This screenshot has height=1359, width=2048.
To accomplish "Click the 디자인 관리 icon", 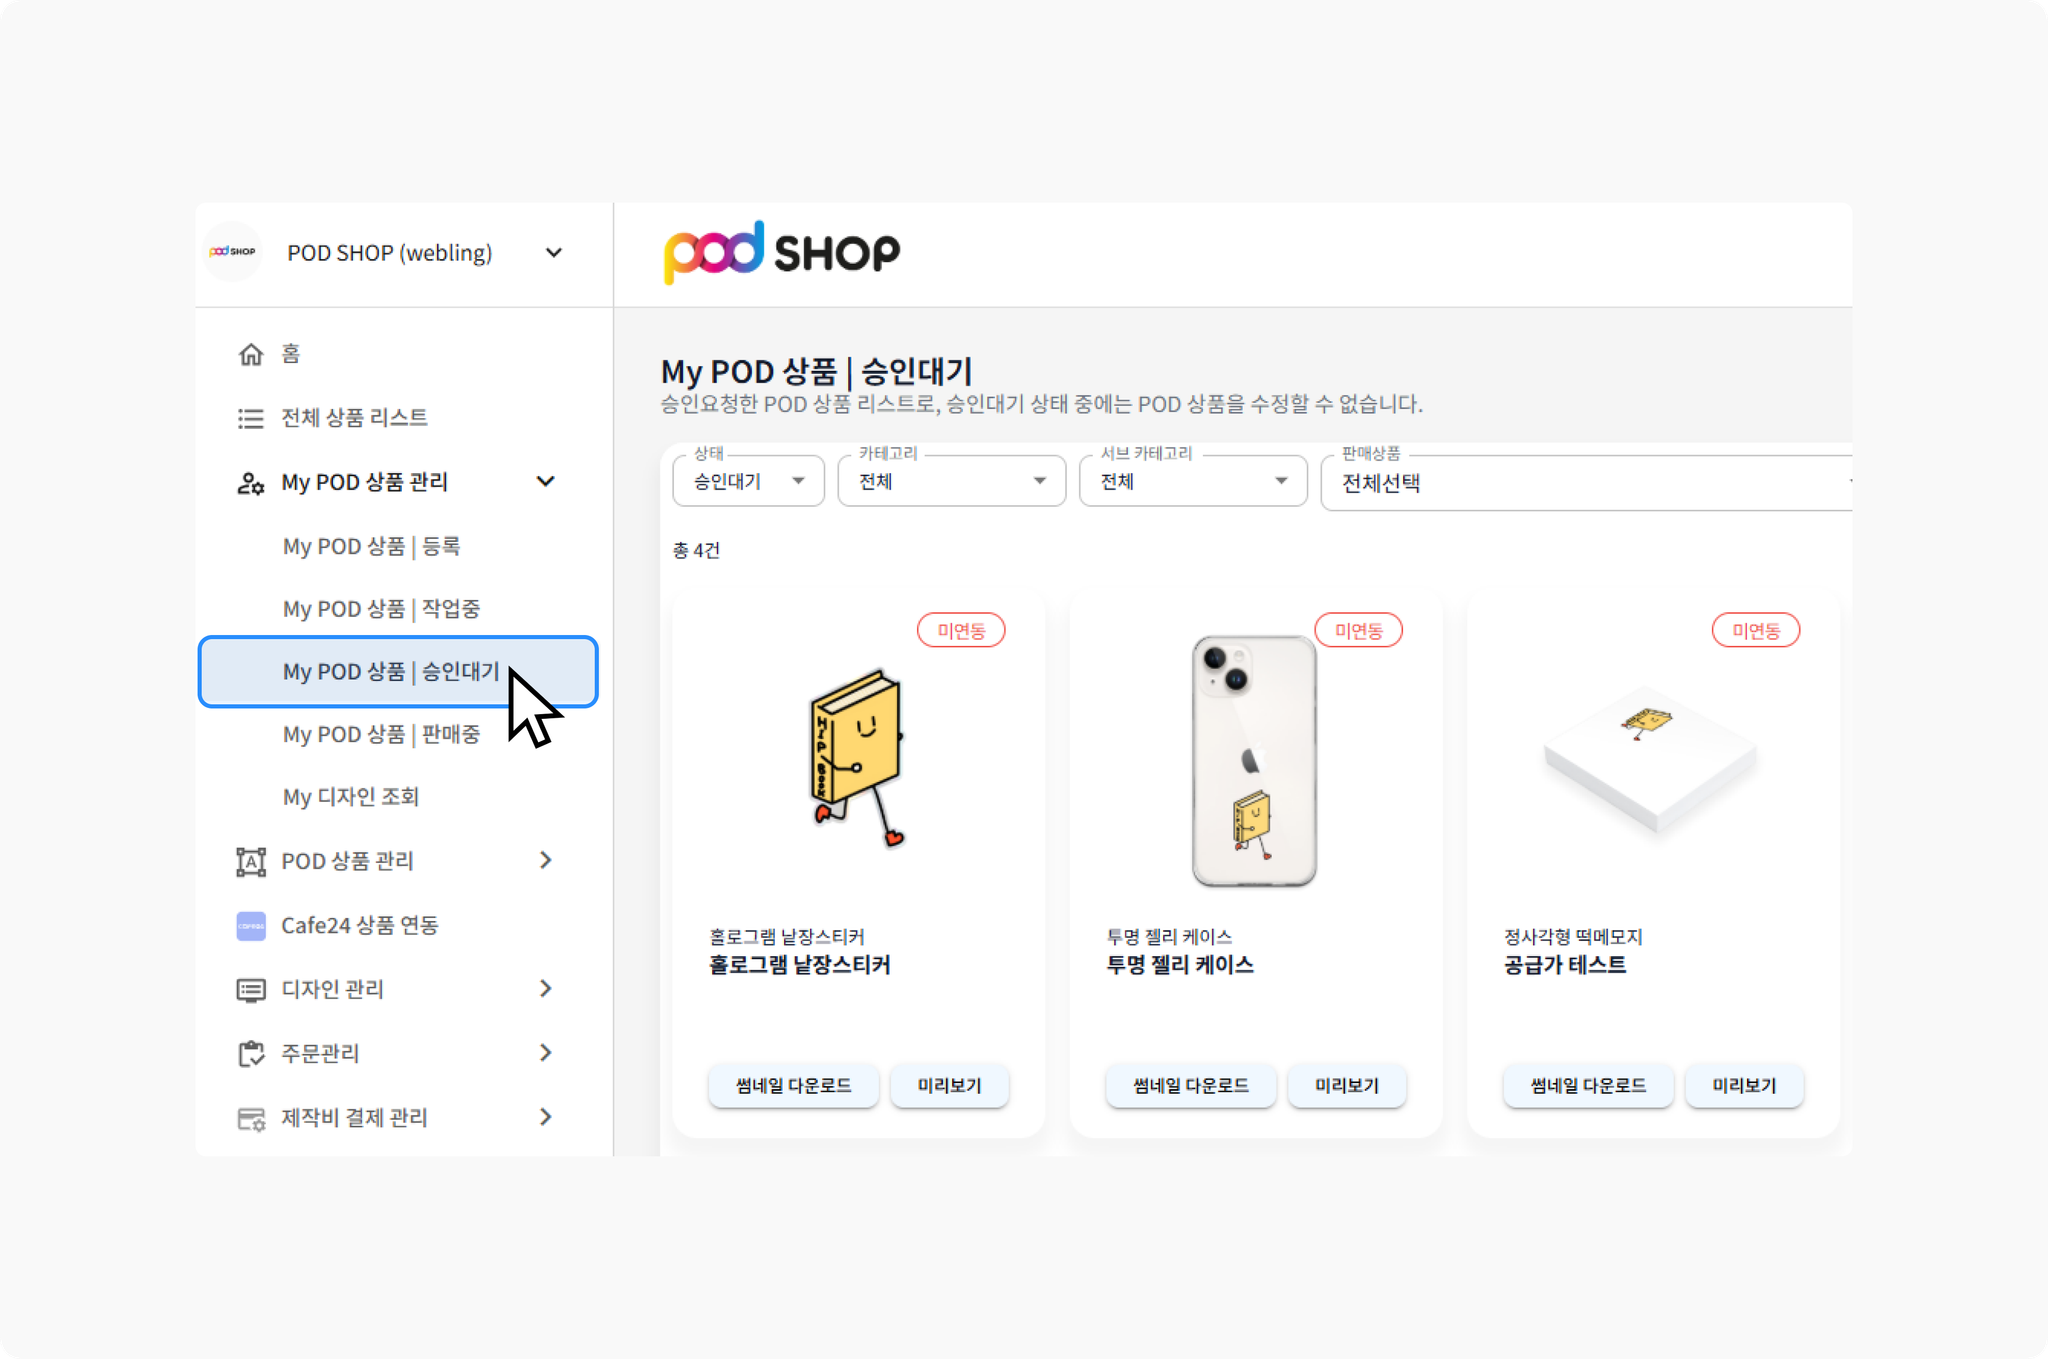I will click(251, 990).
